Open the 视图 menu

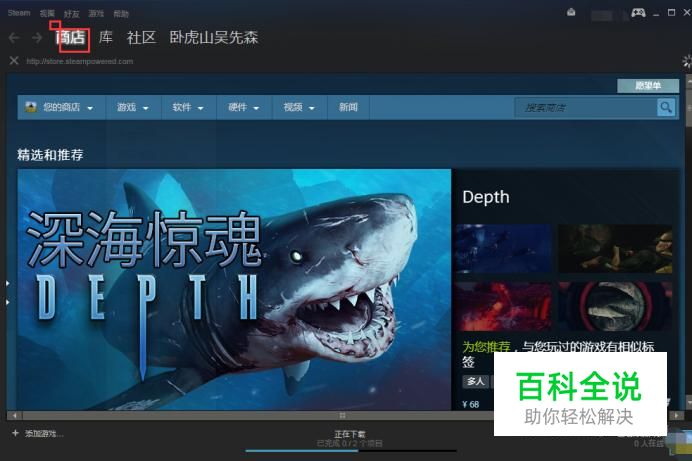[47, 13]
